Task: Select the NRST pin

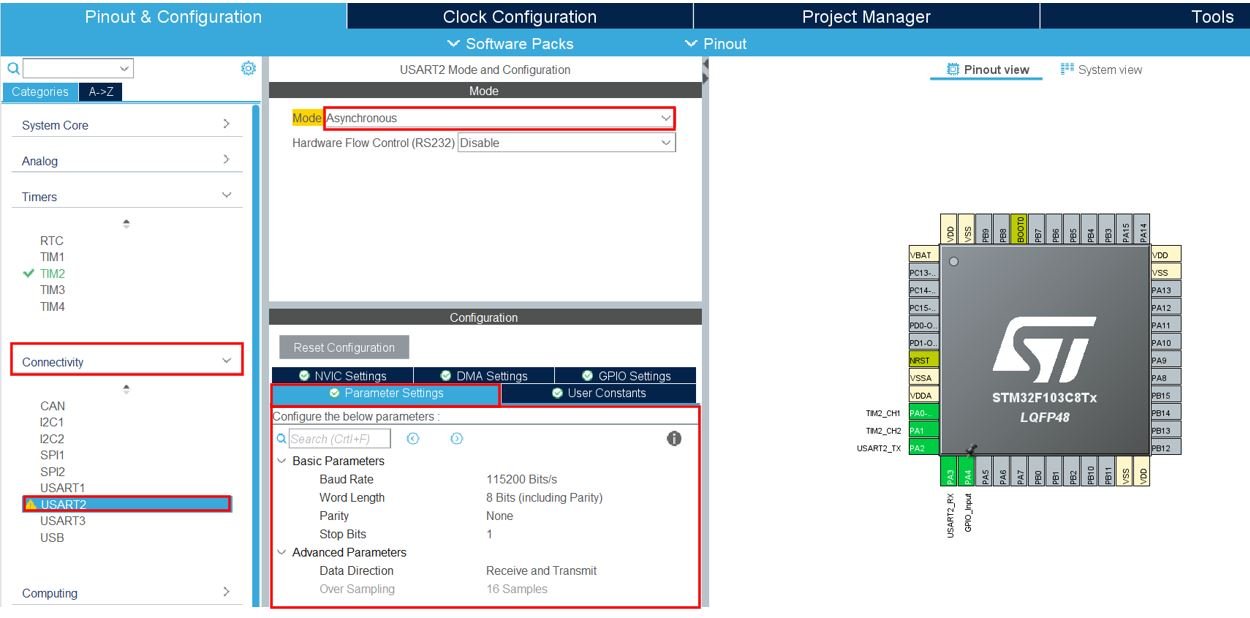Action: pyautogui.click(x=924, y=360)
